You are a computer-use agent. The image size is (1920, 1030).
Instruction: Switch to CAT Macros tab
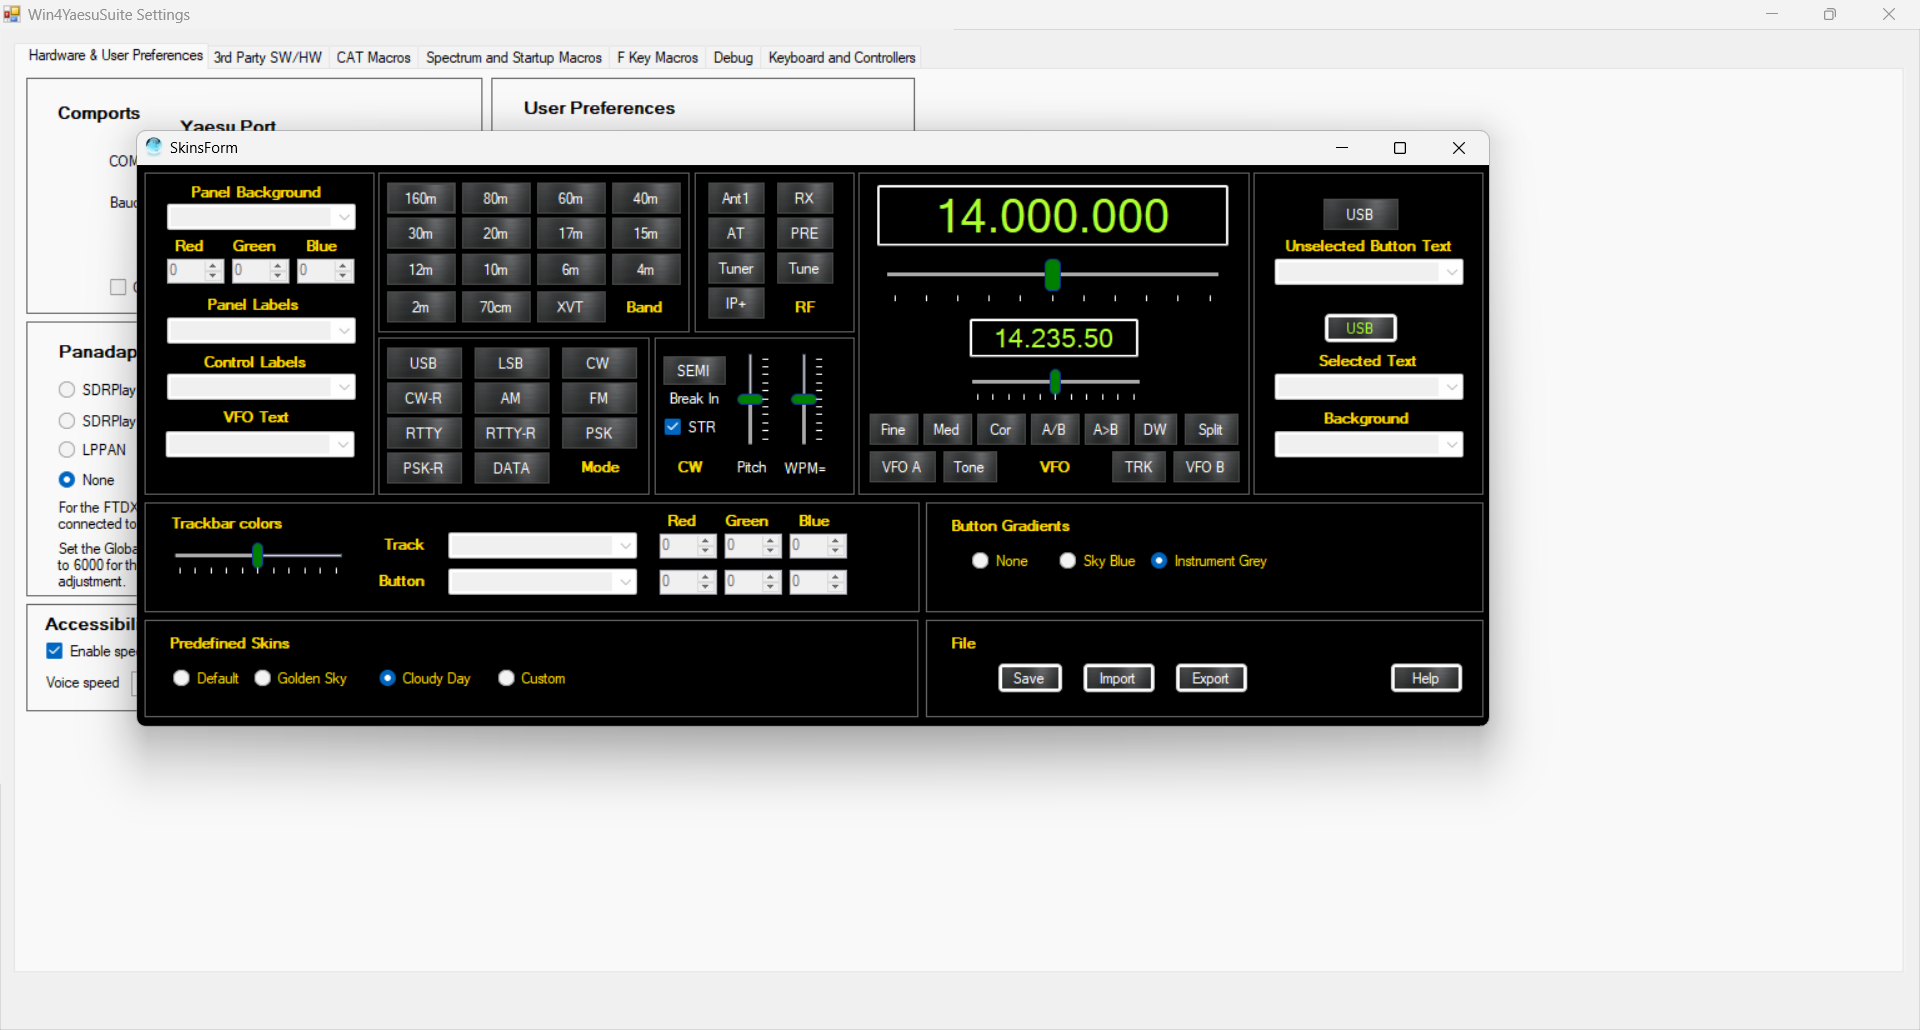coord(374,57)
